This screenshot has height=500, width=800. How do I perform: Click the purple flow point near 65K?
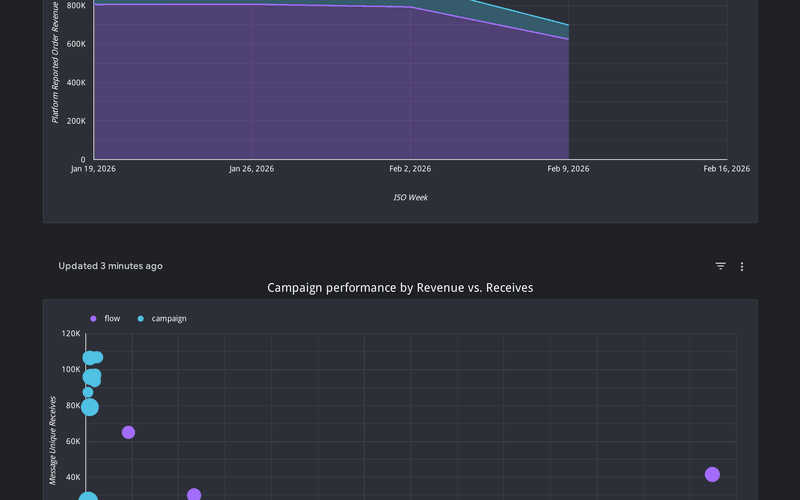coord(128,432)
